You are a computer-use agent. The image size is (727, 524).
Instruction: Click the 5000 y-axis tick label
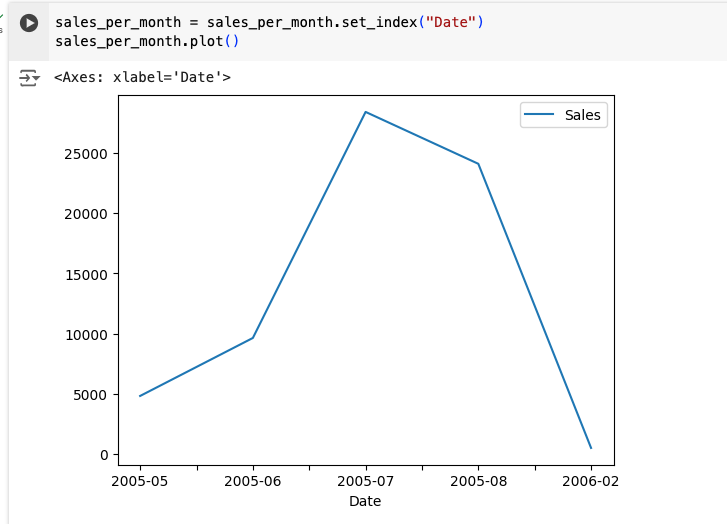(x=88, y=394)
